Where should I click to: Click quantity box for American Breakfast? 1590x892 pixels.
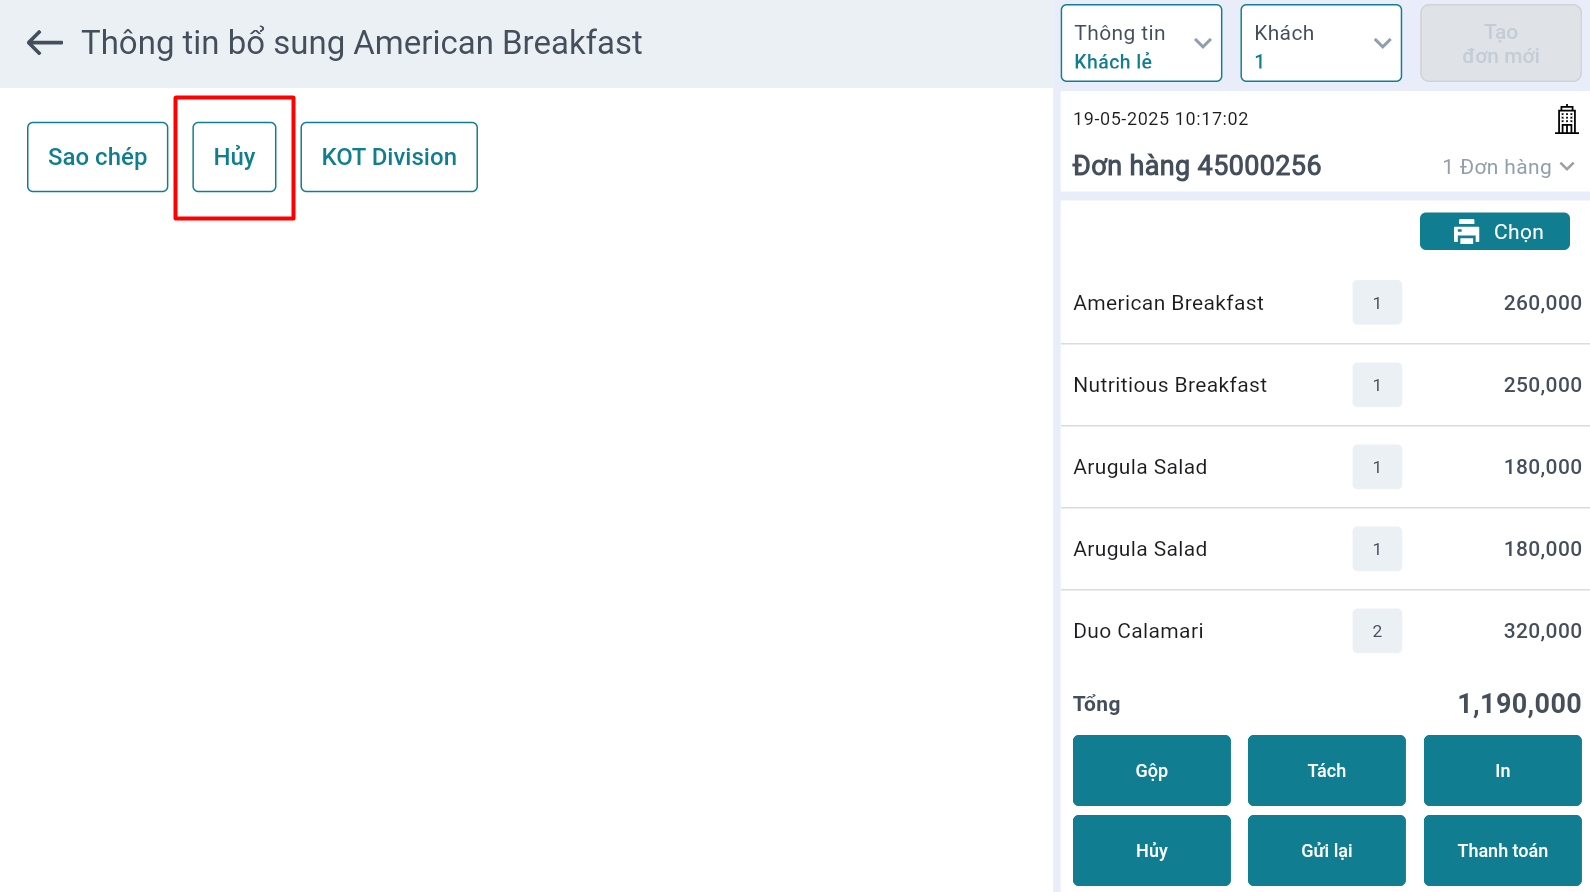[x=1377, y=303]
